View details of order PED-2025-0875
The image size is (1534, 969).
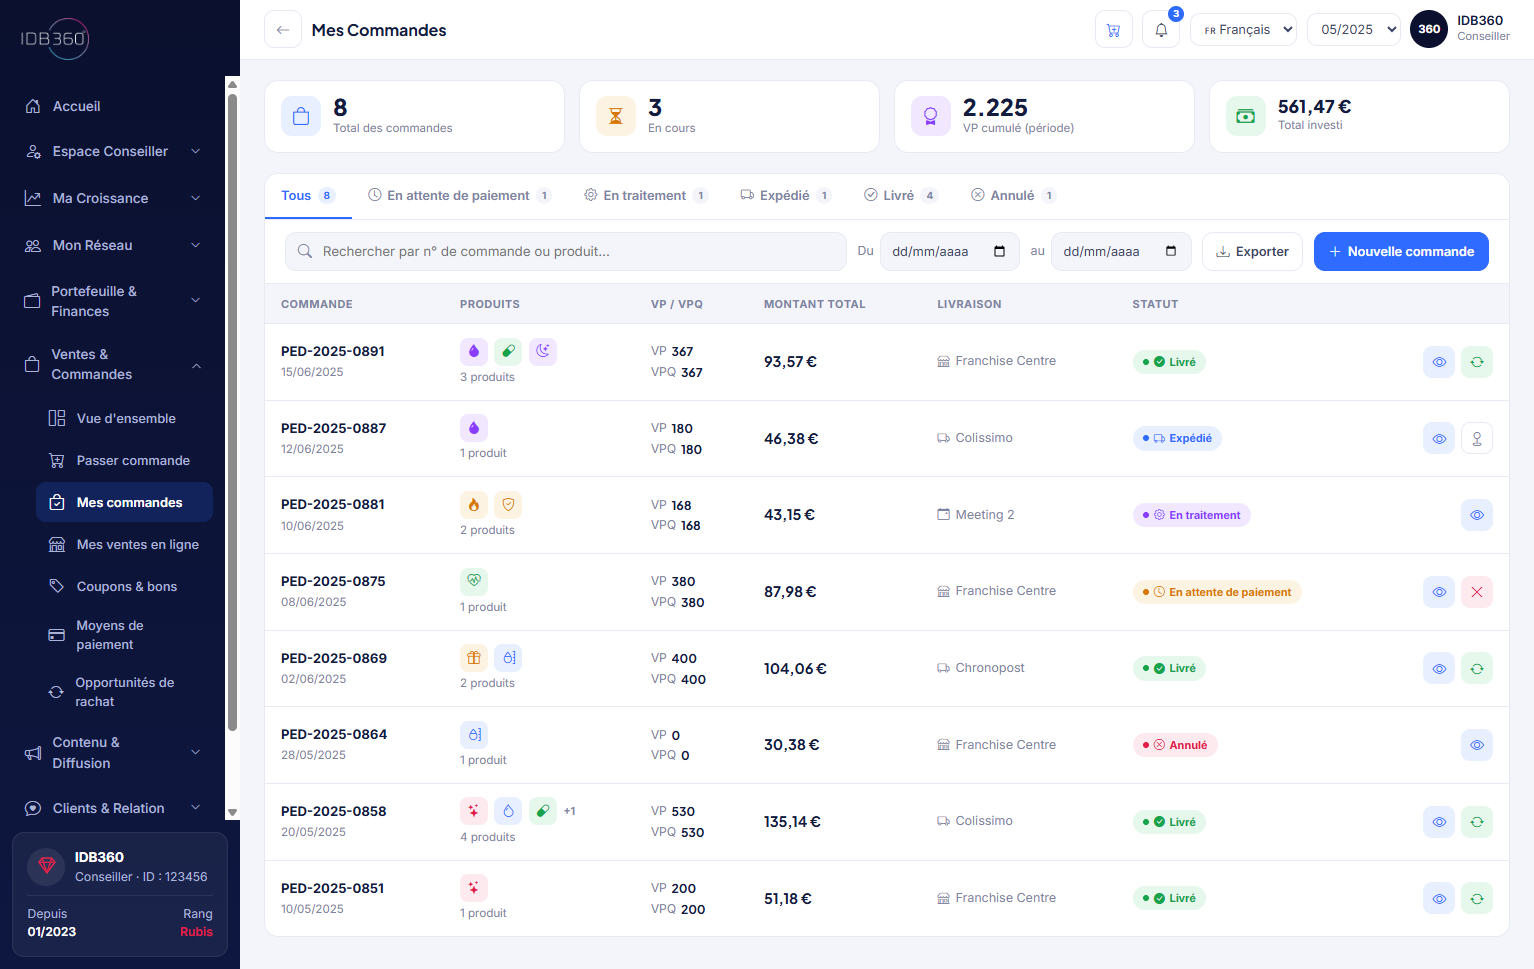1439,592
